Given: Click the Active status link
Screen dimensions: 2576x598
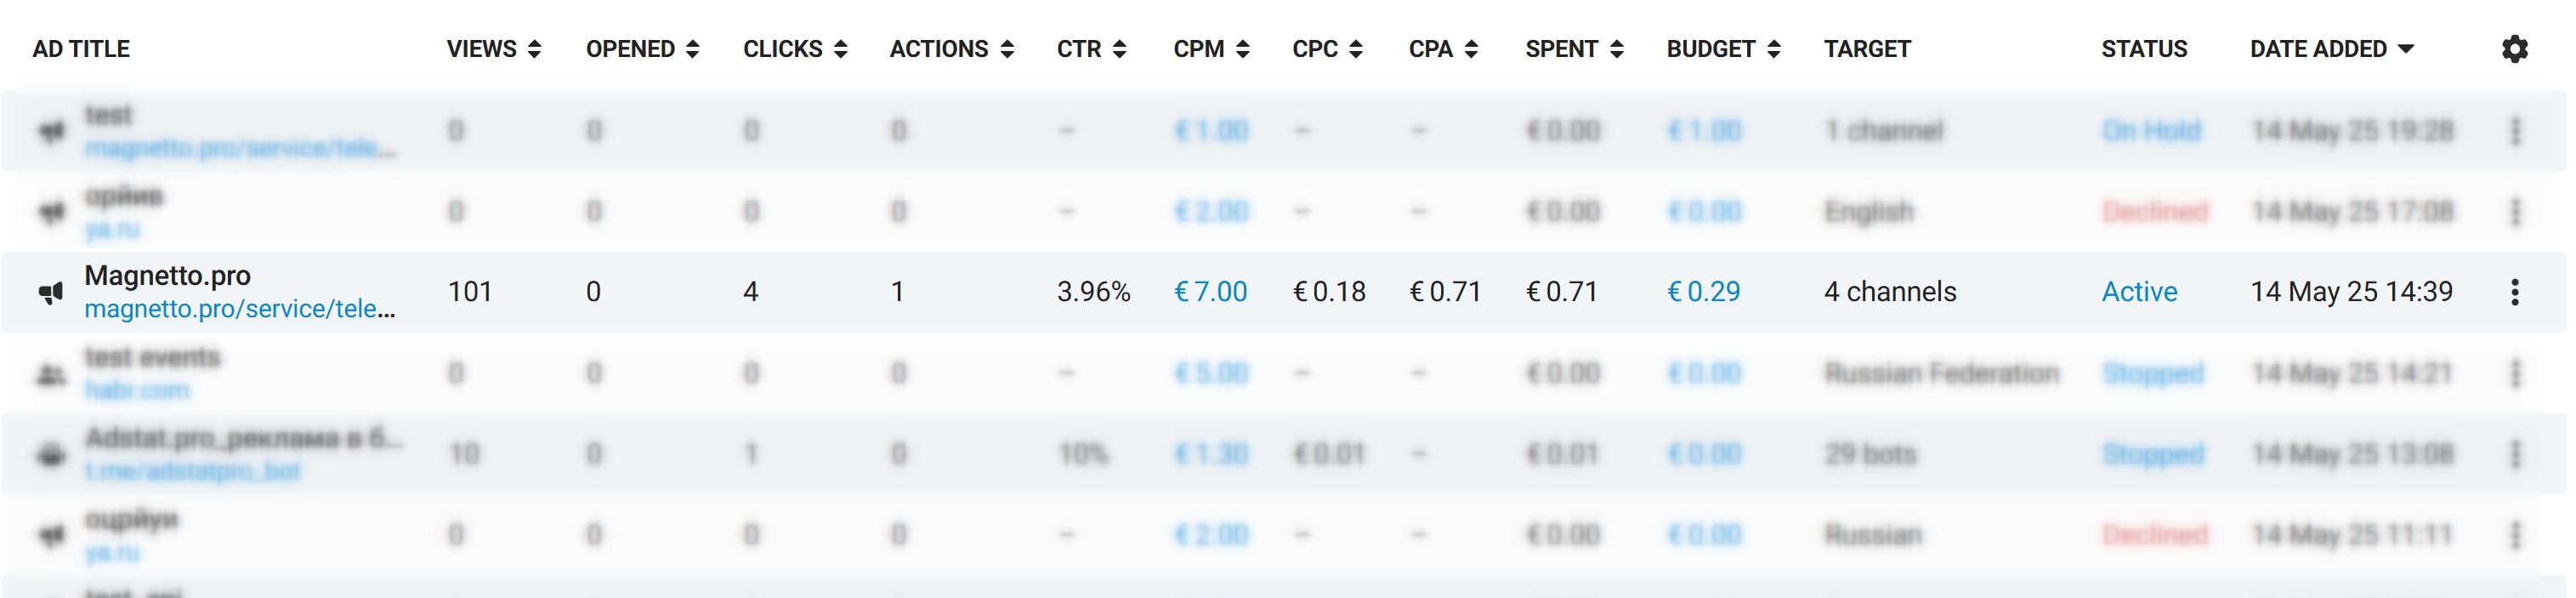Looking at the screenshot, I should (x=2139, y=292).
